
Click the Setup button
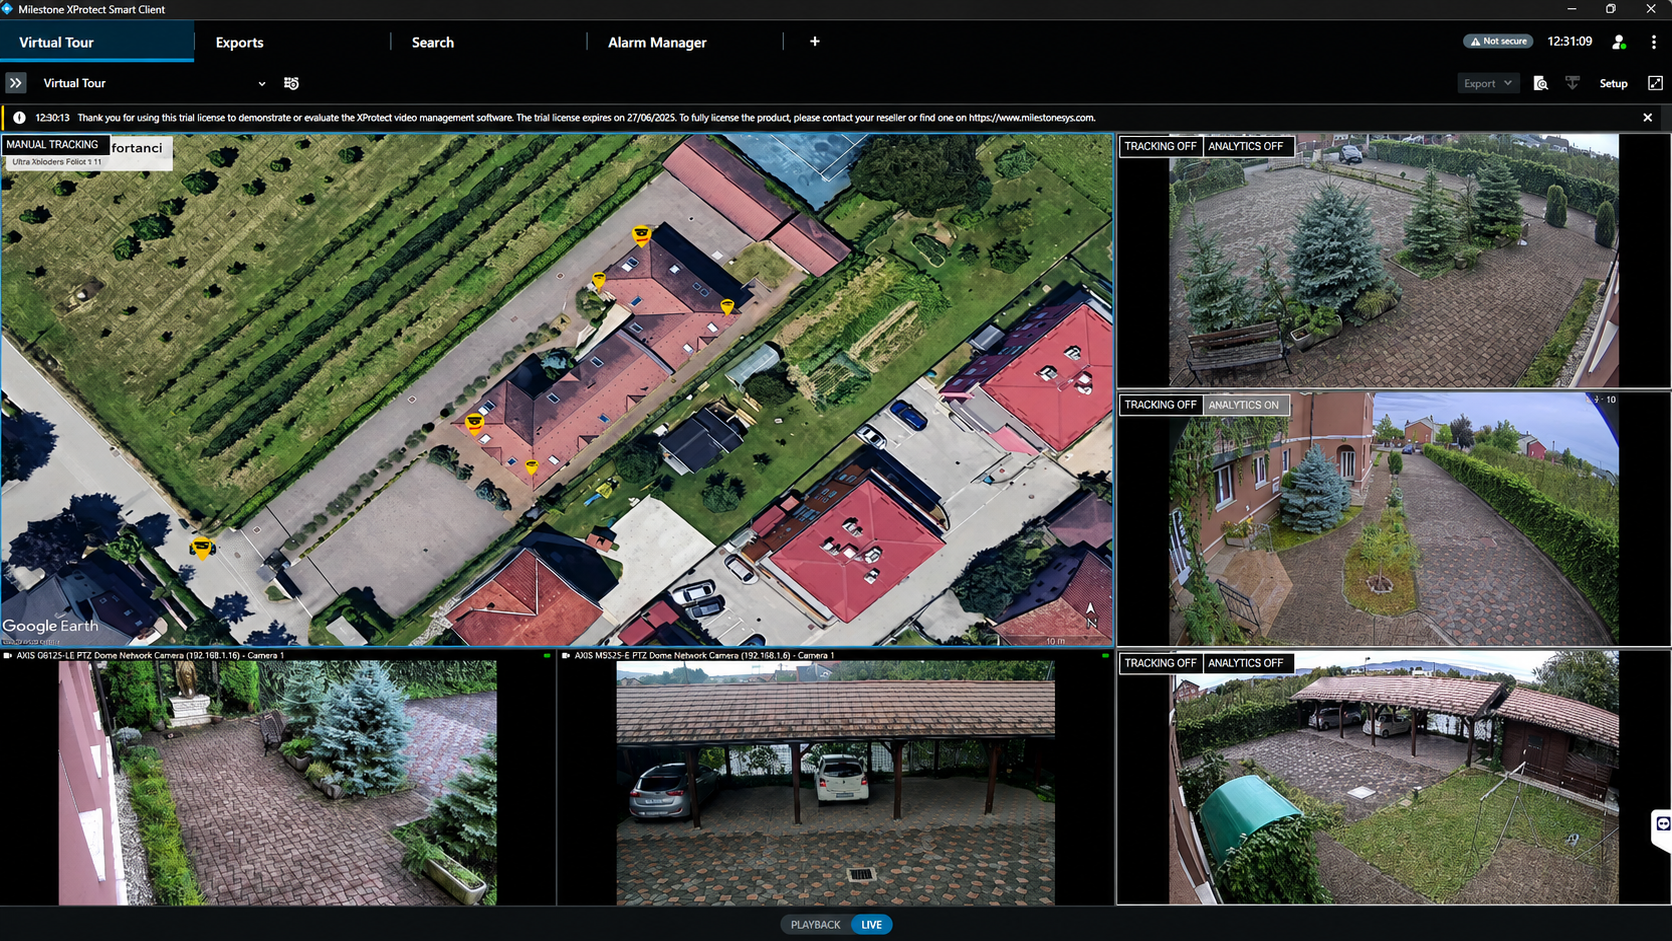[1613, 83]
